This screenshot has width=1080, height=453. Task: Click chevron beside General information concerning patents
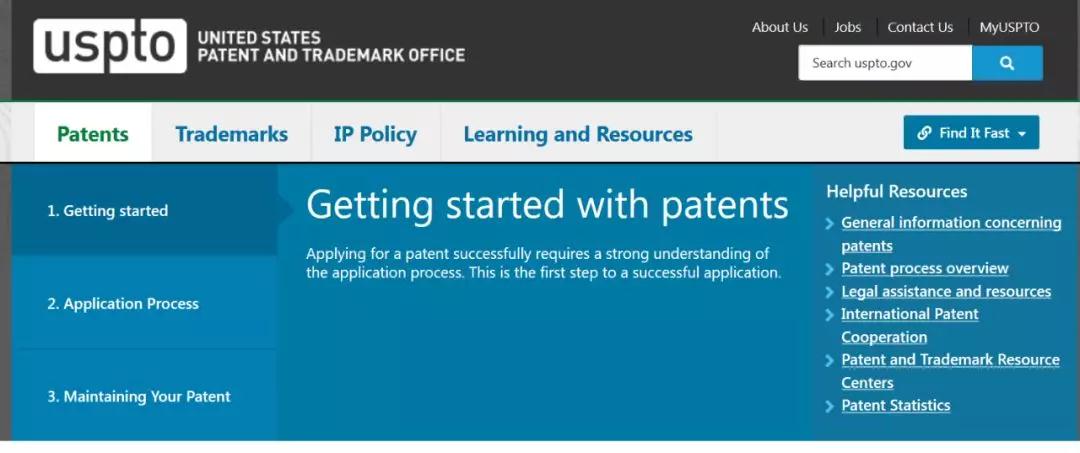(x=830, y=223)
